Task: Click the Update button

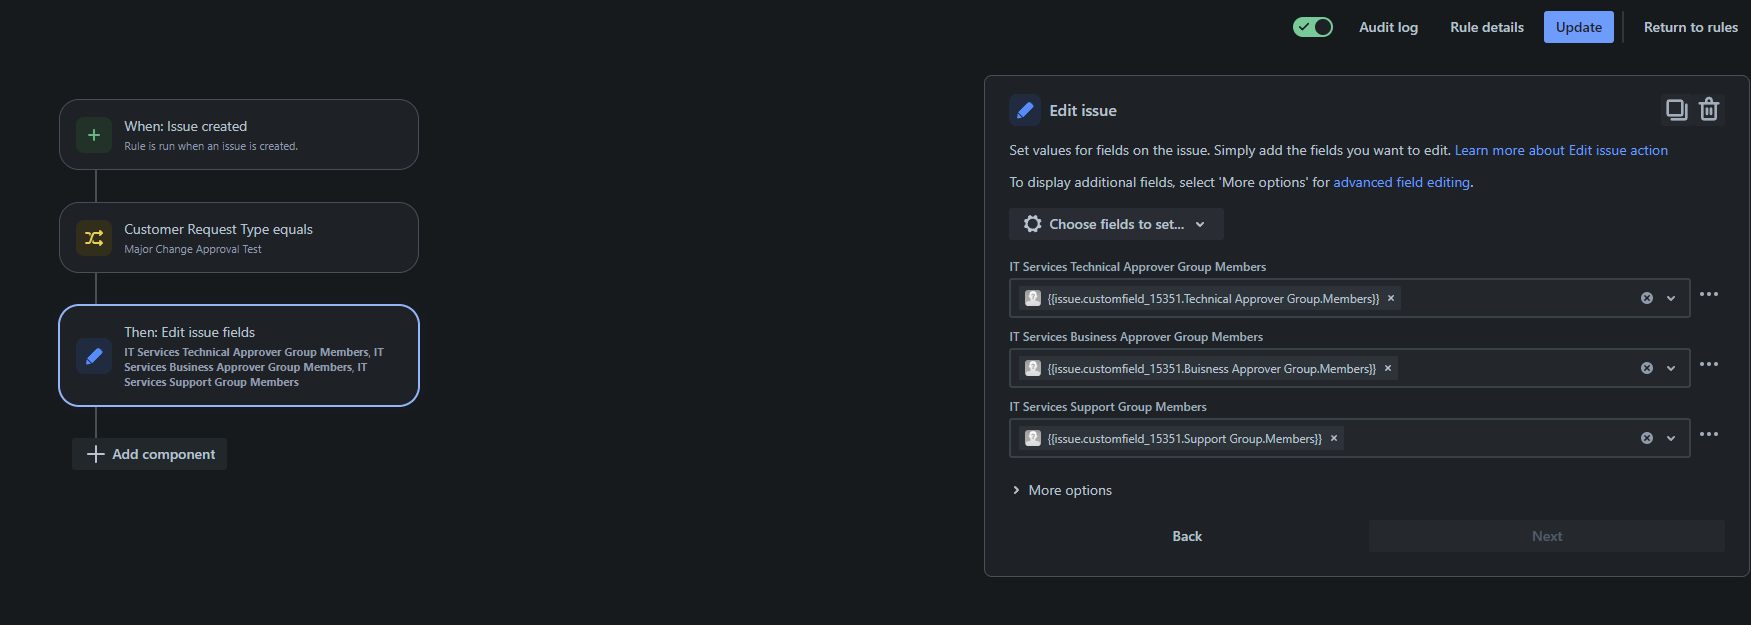Action: click(x=1579, y=27)
